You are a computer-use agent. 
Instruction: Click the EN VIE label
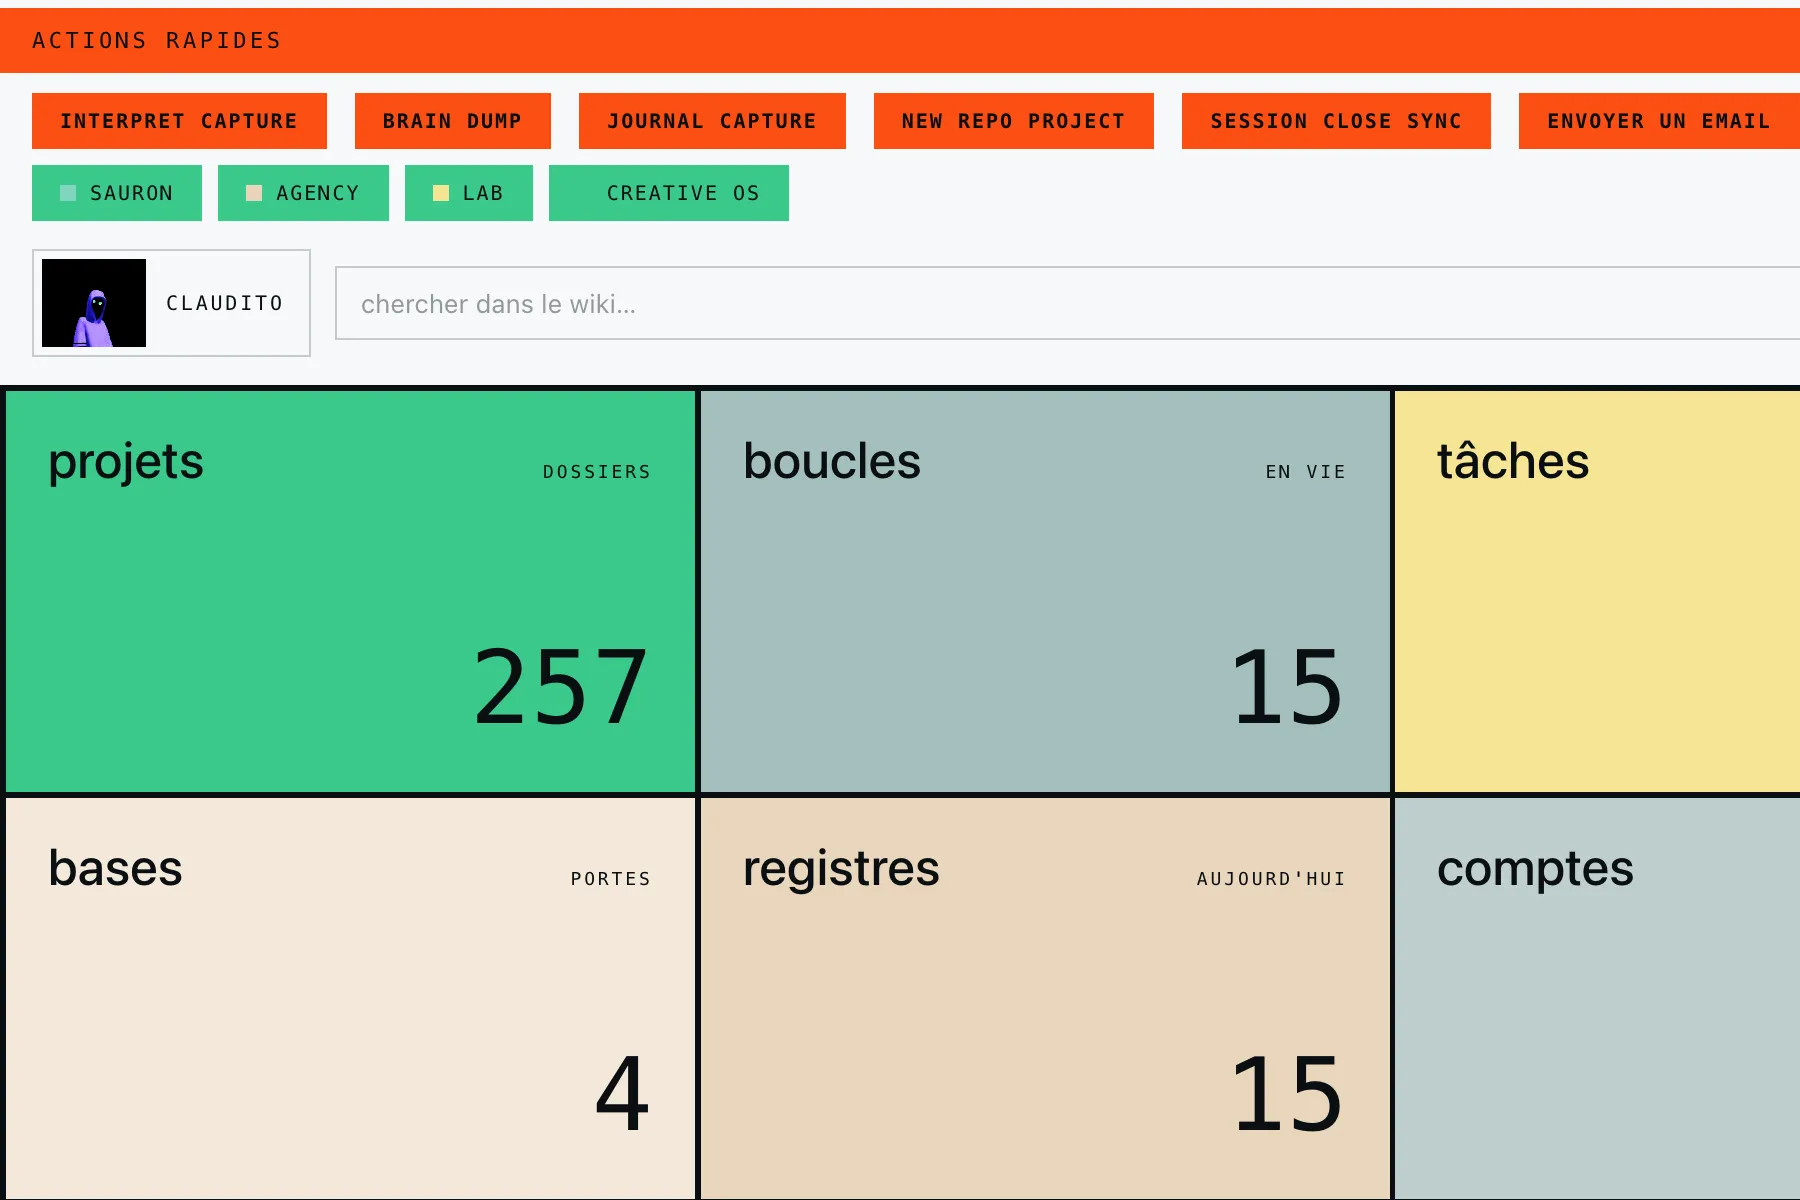(1306, 472)
